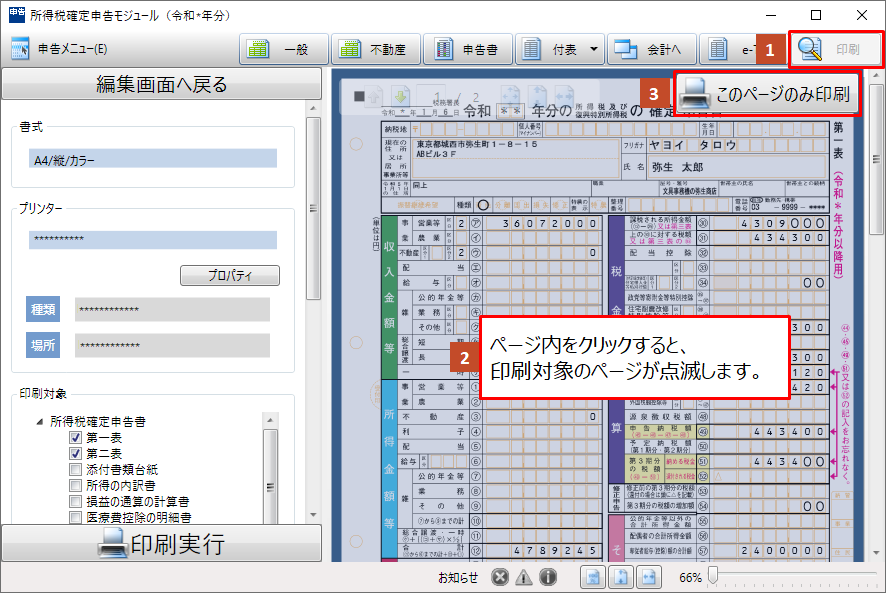Click the error notification X icon
Viewport: 886px width, 593px height.
(500, 577)
